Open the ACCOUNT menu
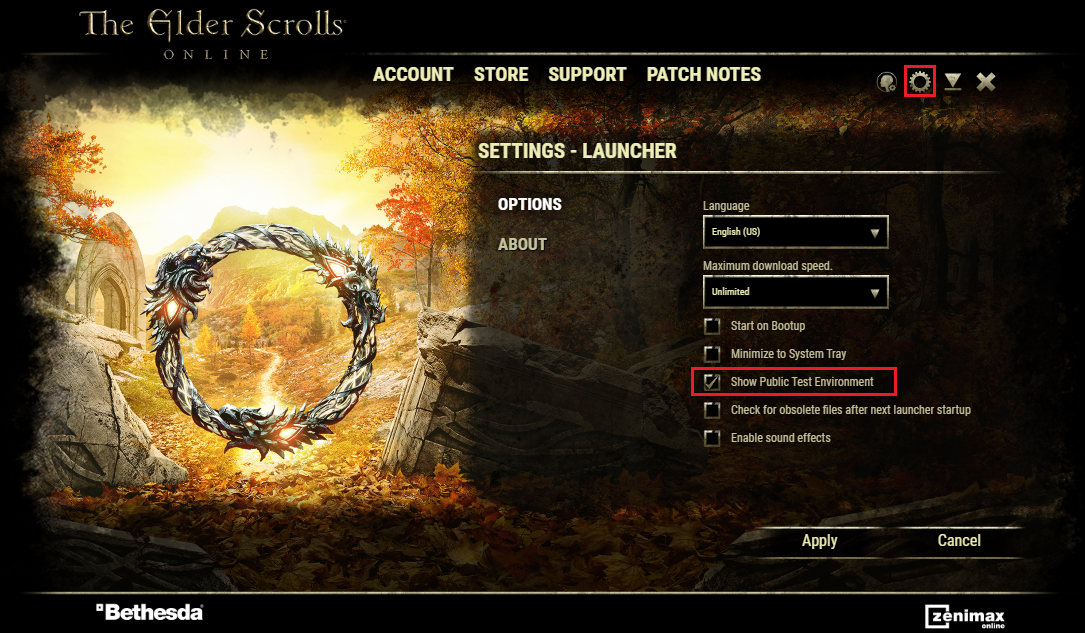 click(413, 75)
